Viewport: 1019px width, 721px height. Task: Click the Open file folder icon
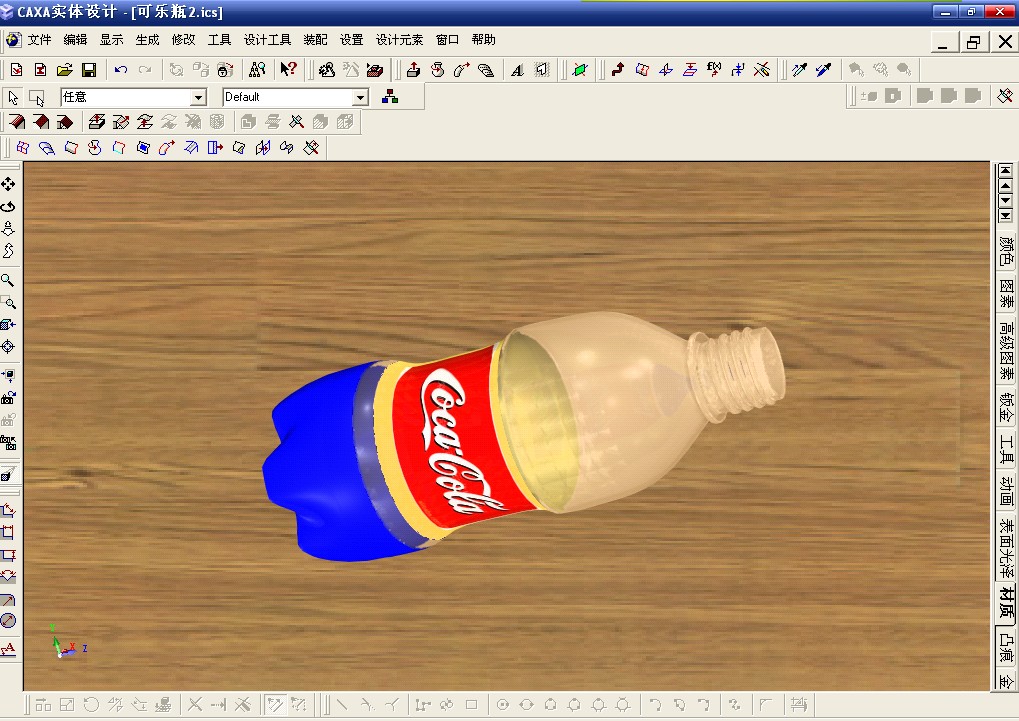coord(64,70)
